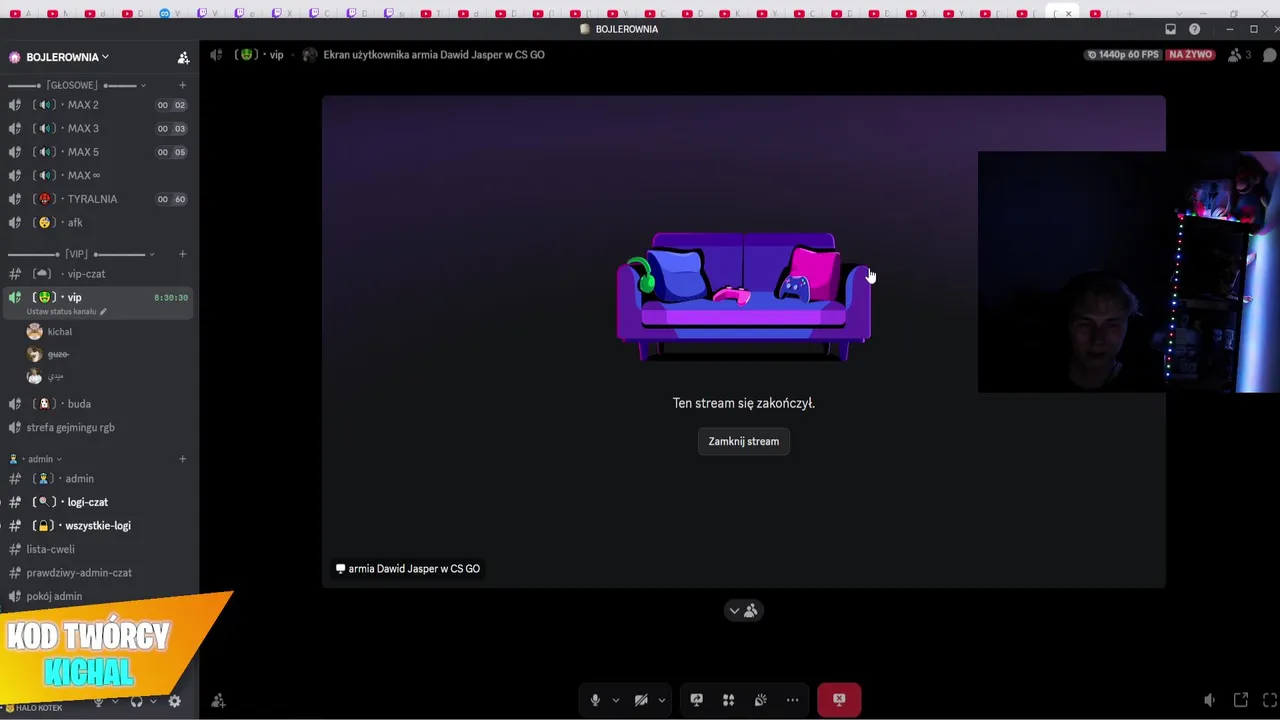Collapse the GŁOSOWE category
The image size is (1280, 720).
pos(78,85)
